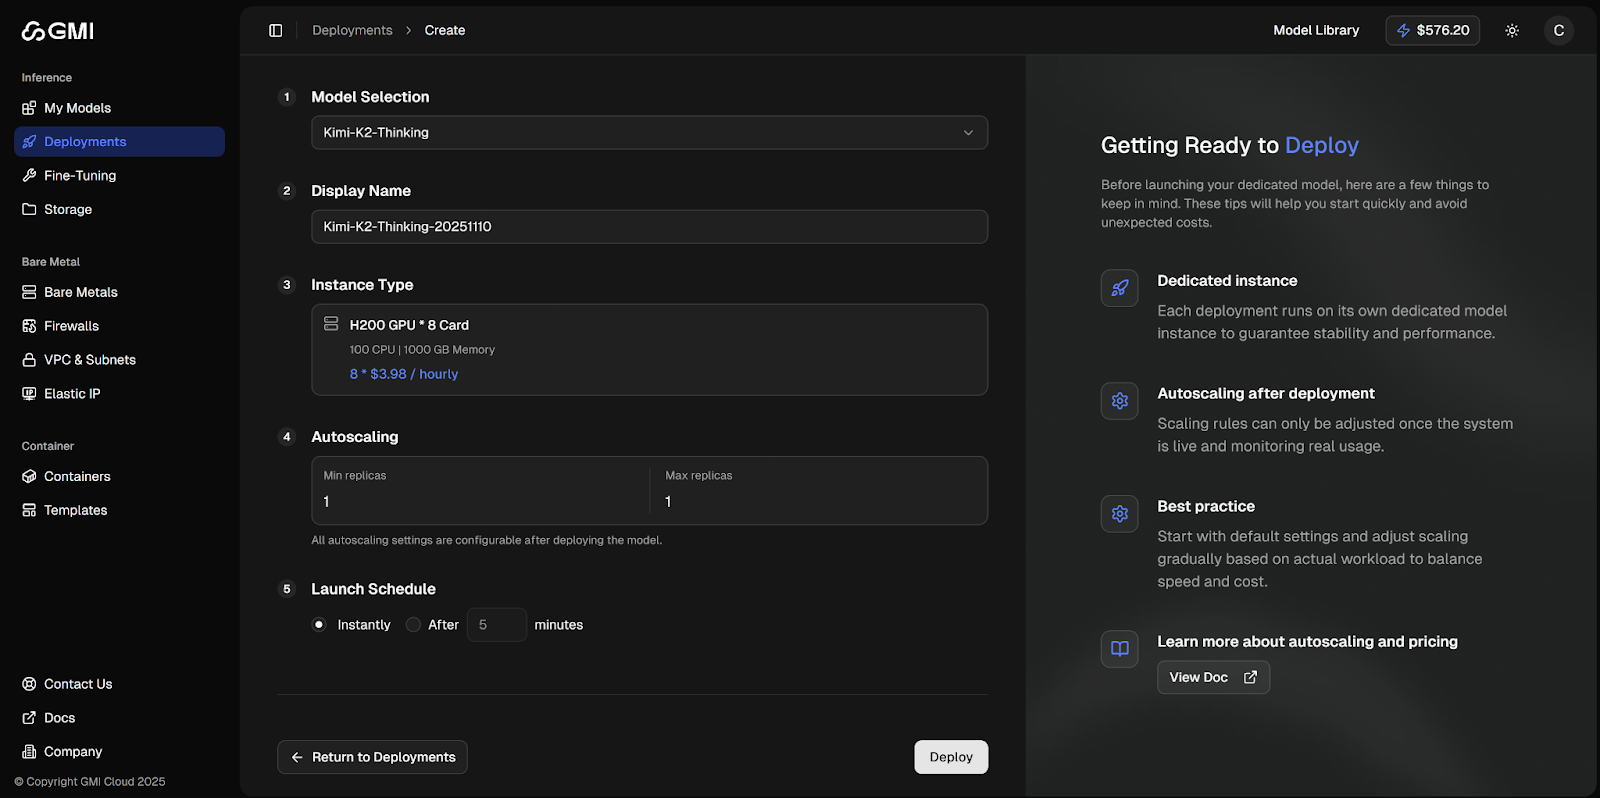Click the minutes delay input field
The width and height of the screenshot is (1600, 798).
point(497,625)
